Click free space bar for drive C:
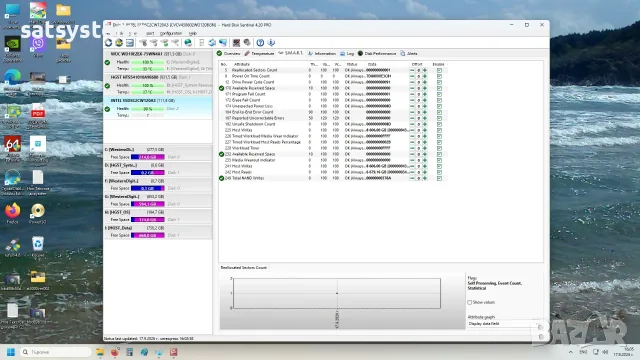640x360 pixels. (x=147, y=157)
